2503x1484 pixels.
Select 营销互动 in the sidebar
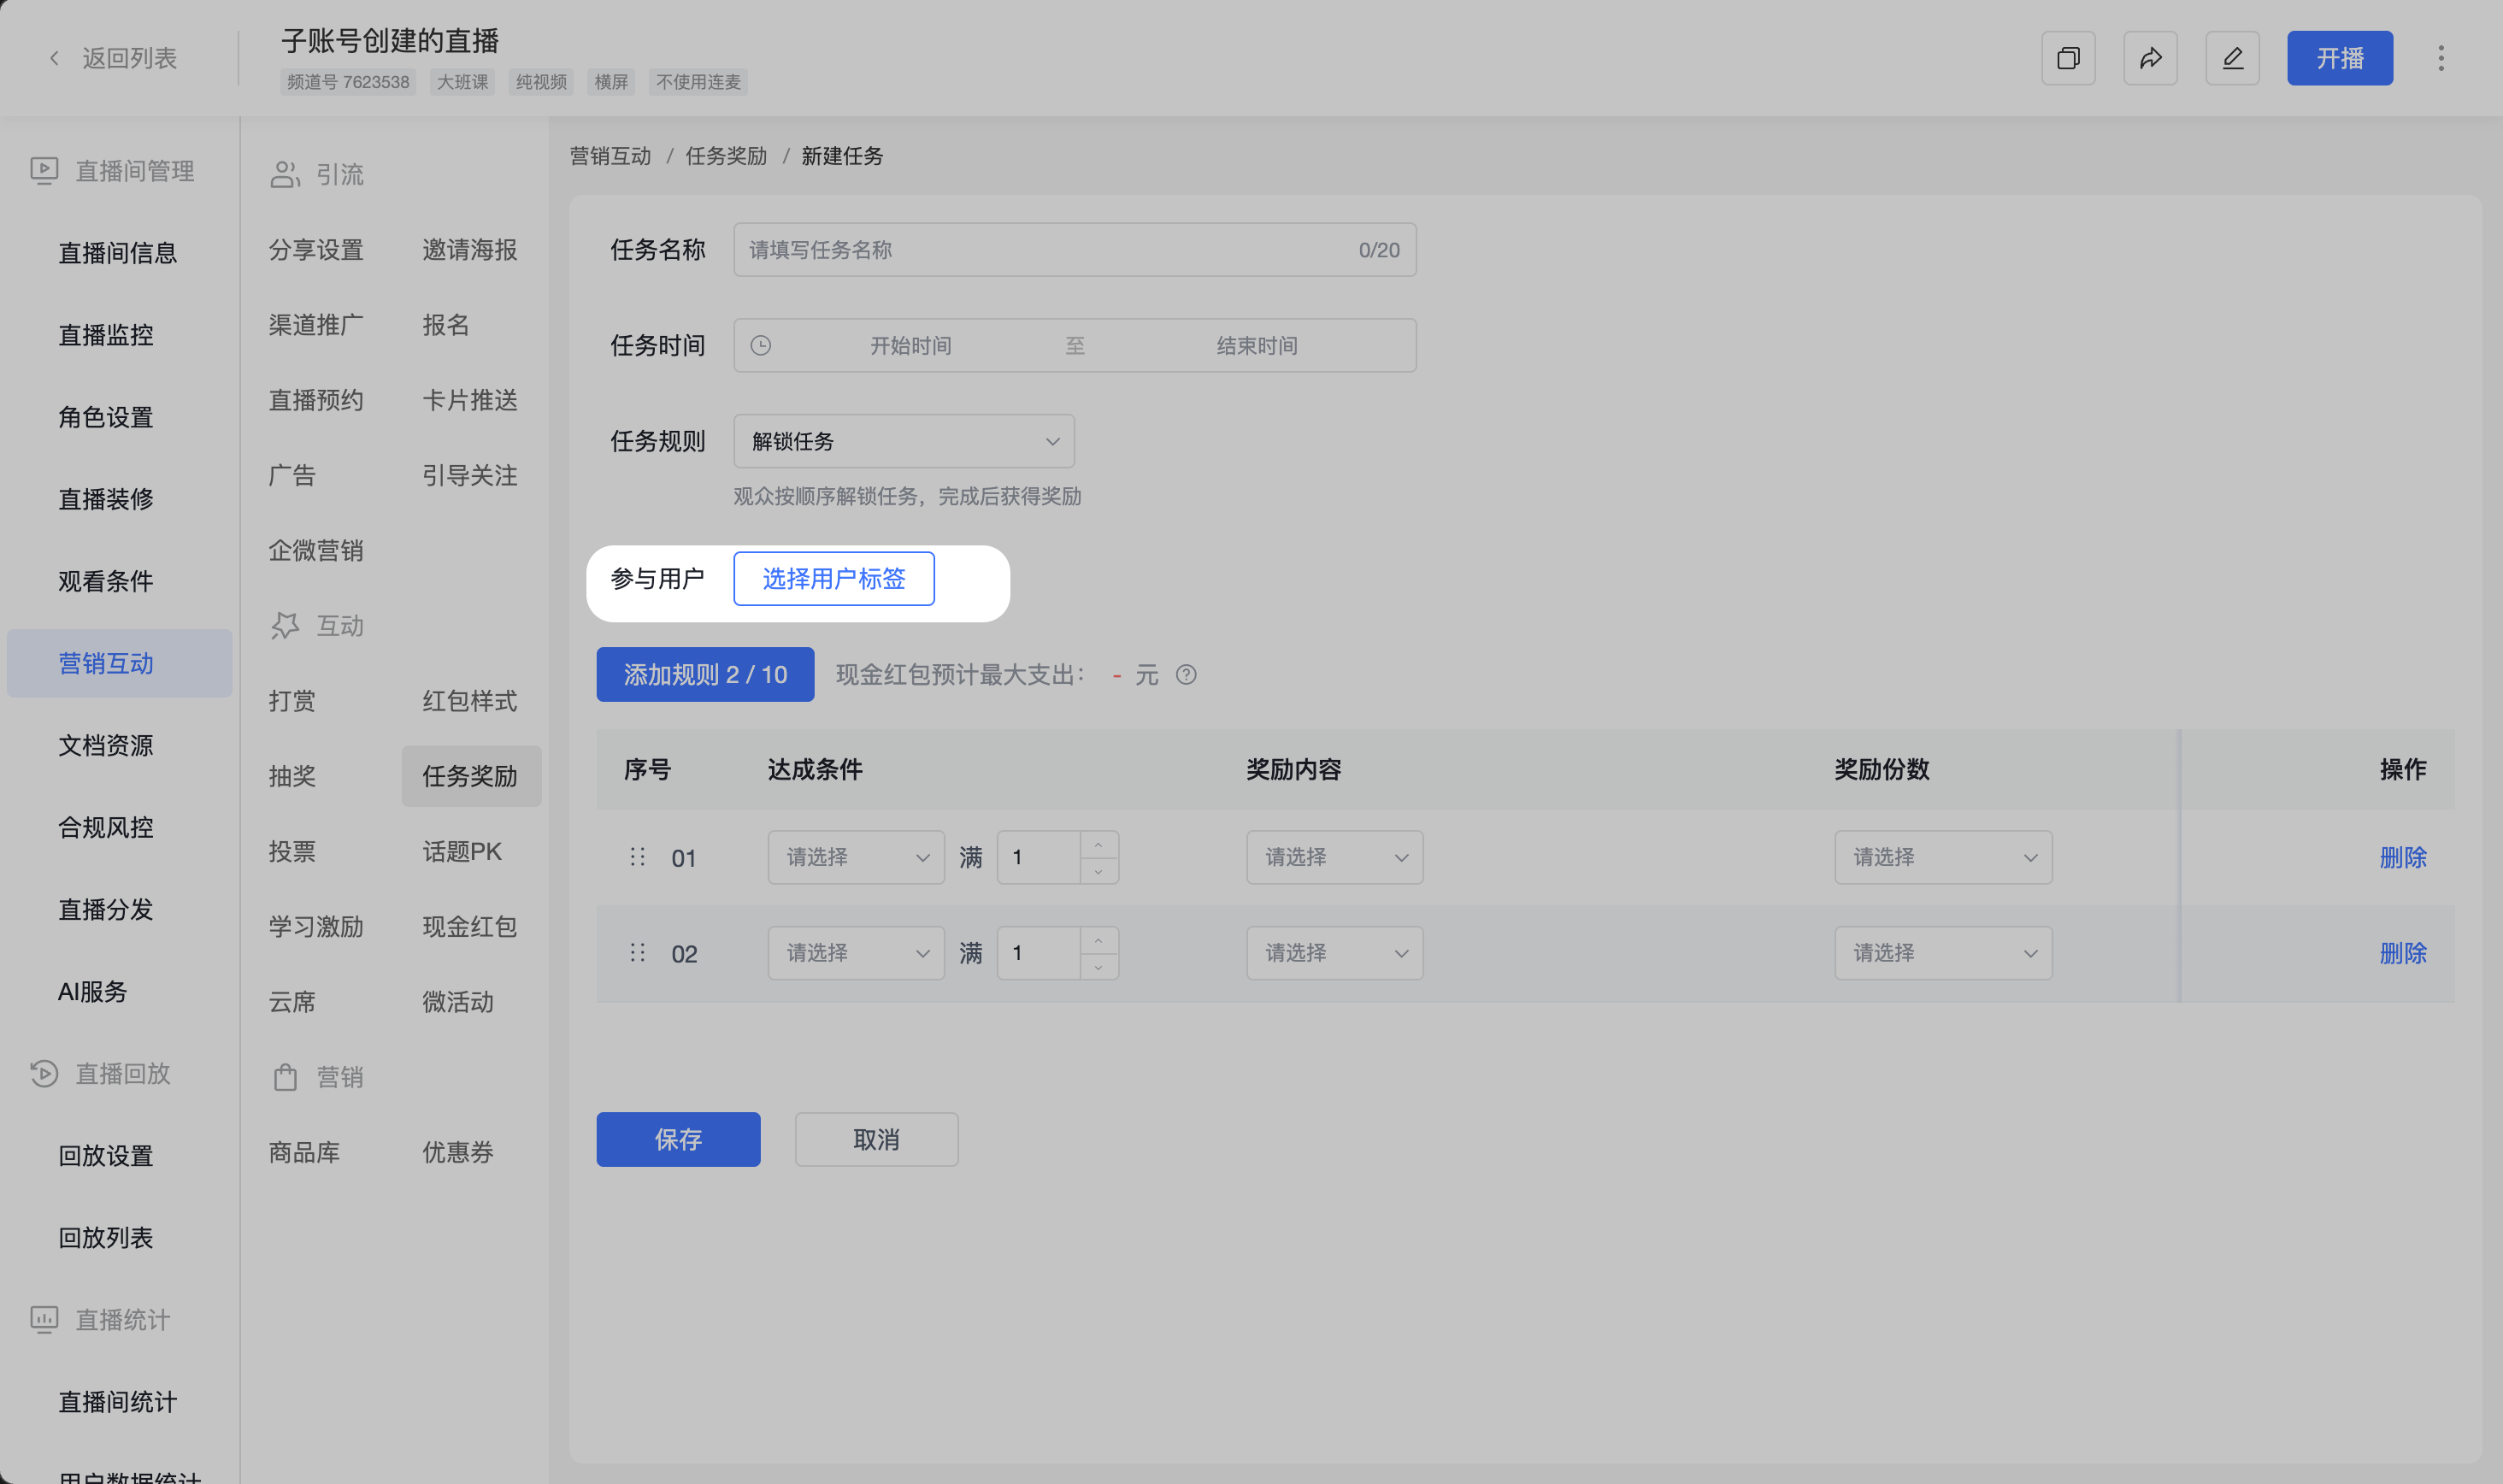[x=119, y=663]
